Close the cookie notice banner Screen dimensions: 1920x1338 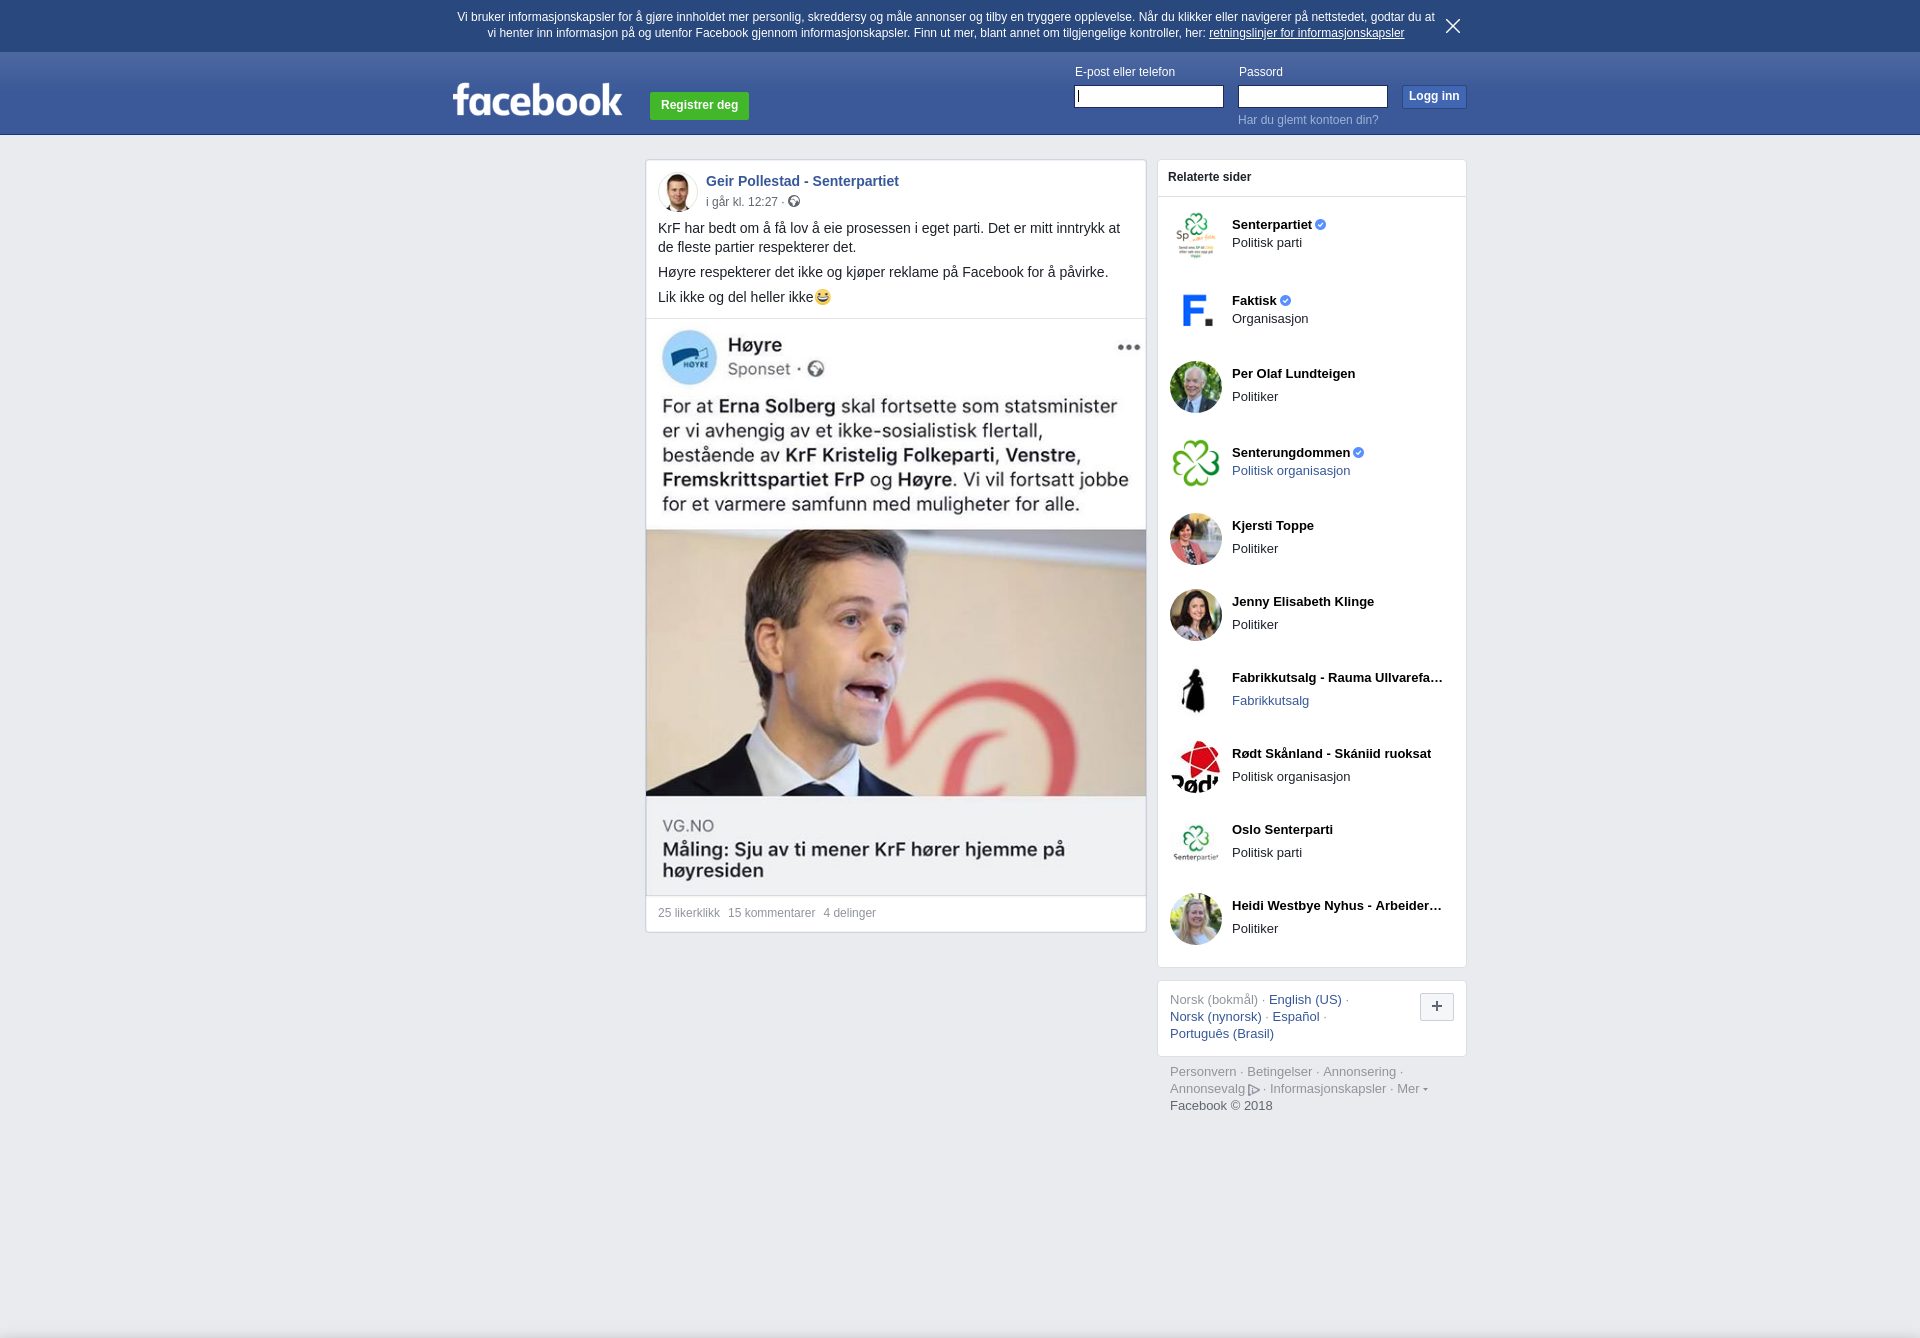1453,26
